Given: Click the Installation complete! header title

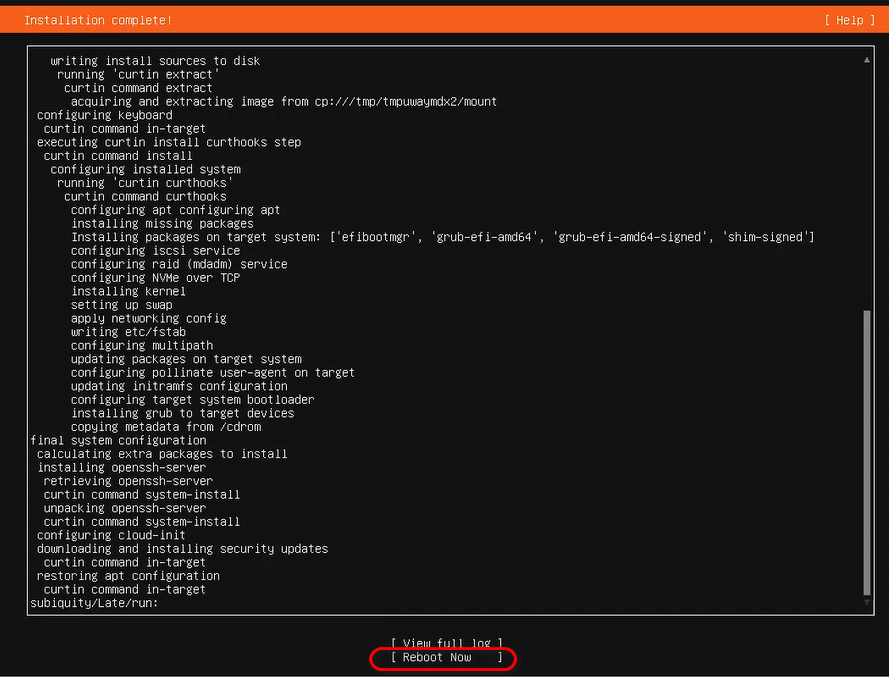Looking at the screenshot, I should 97,20.
